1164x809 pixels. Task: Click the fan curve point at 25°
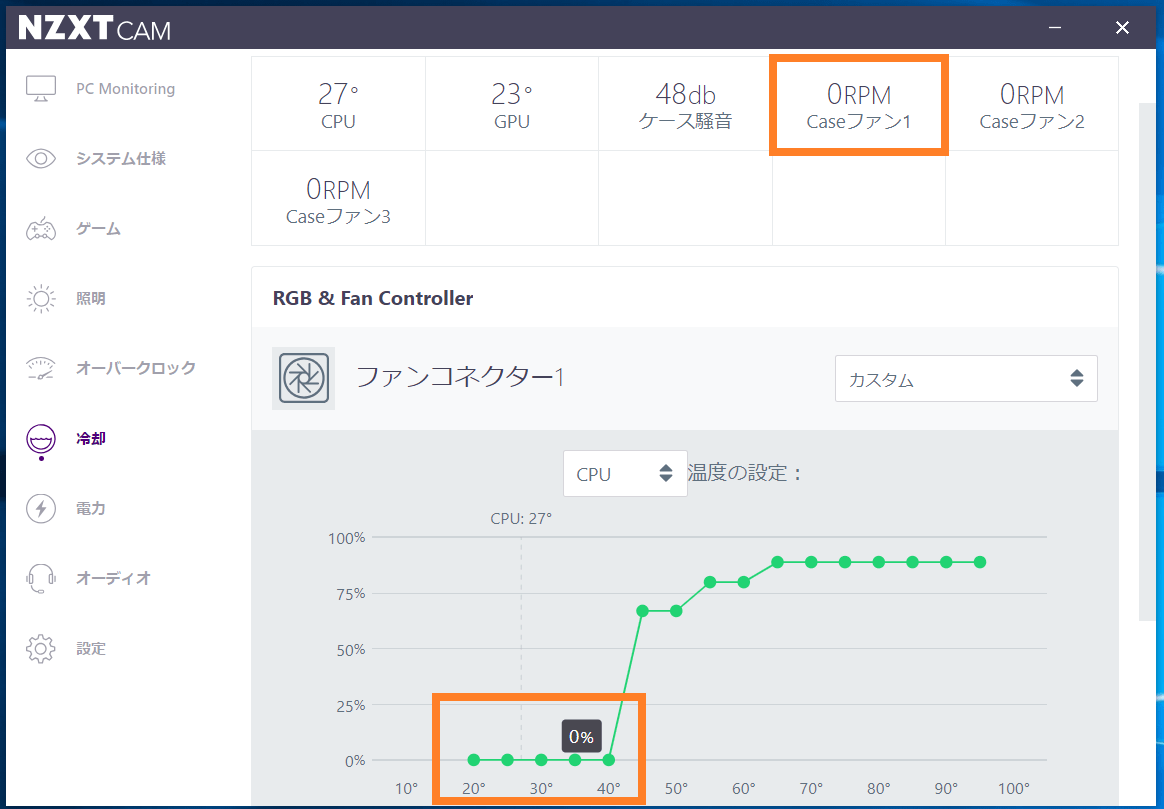(x=507, y=760)
